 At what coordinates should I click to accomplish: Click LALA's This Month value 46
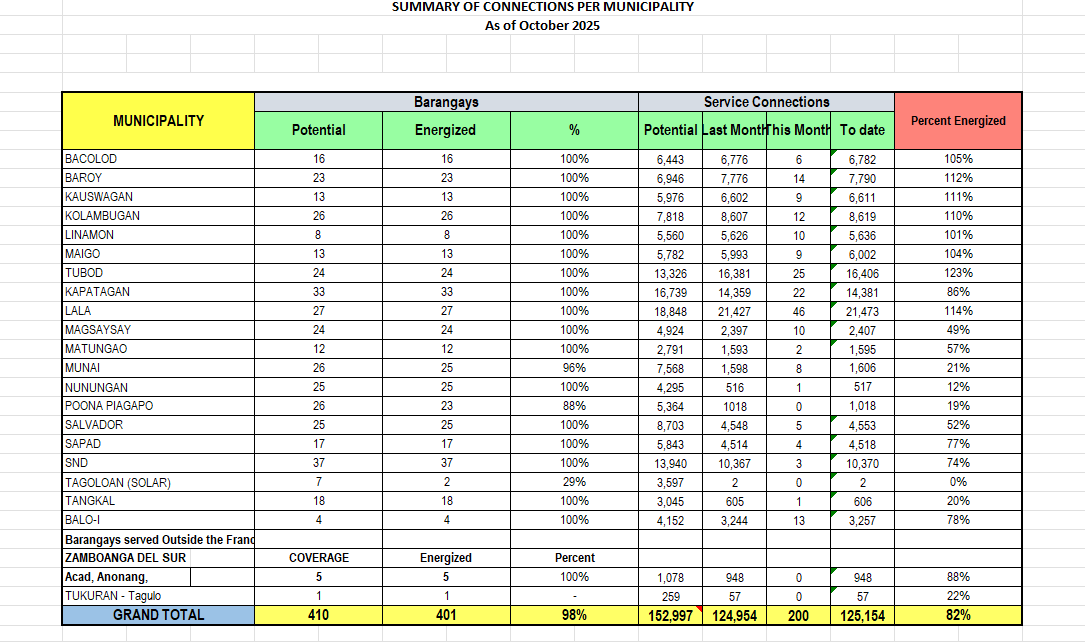pos(798,311)
